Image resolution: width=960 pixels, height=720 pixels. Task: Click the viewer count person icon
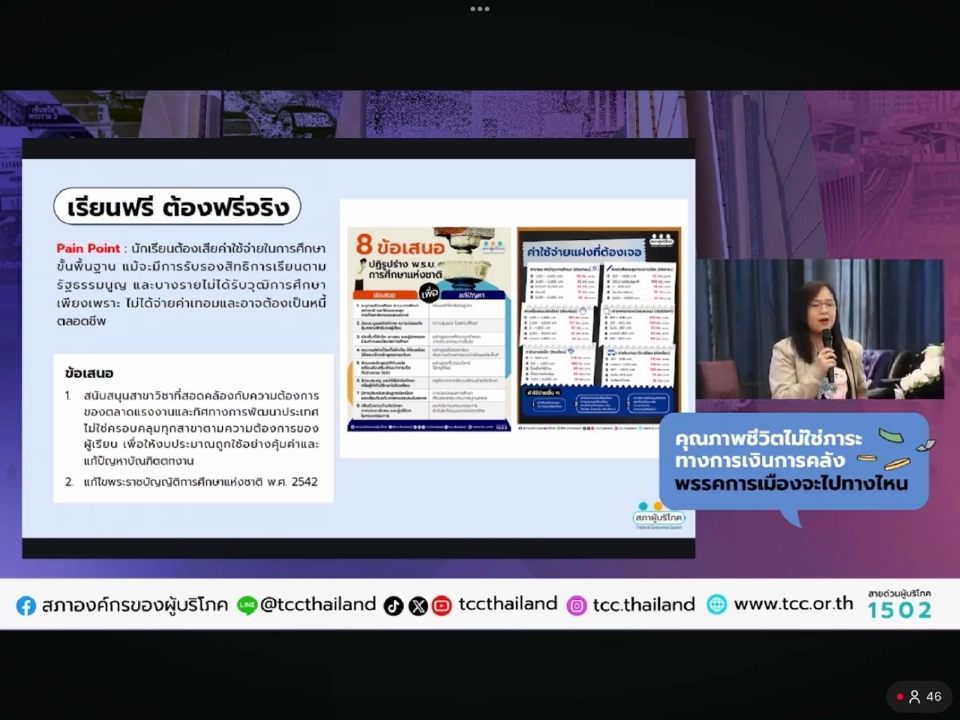pyautogui.click(x=914, y=697)
